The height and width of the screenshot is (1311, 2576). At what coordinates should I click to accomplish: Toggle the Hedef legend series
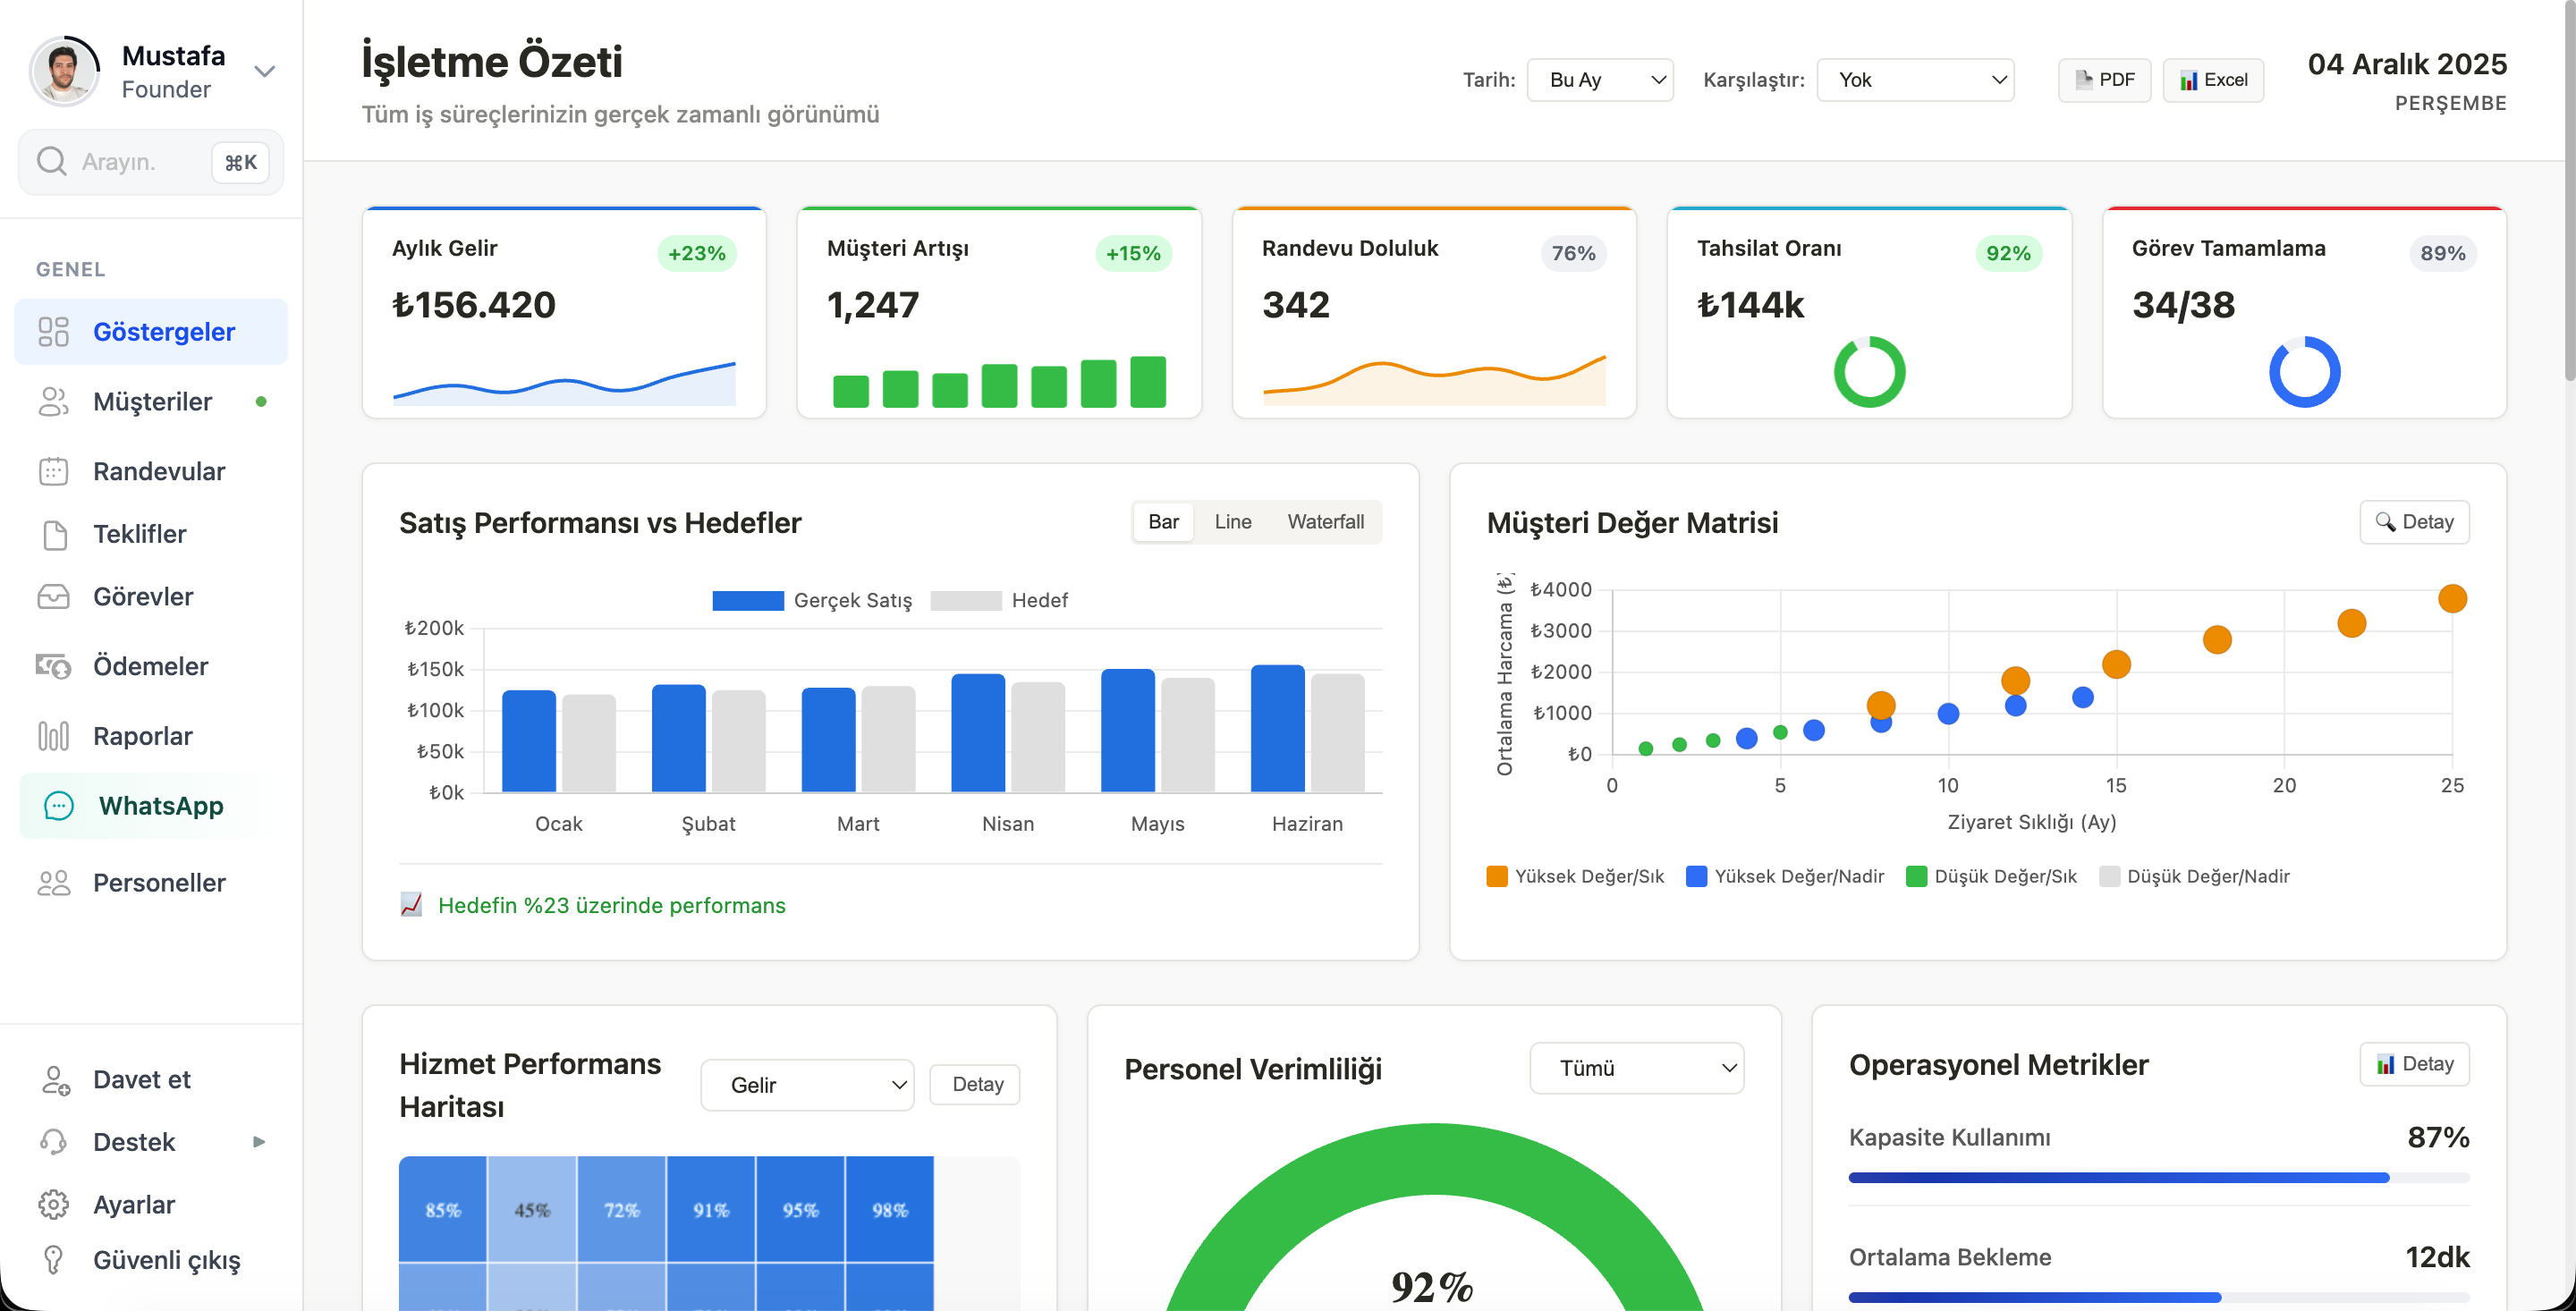pos(999,600)
